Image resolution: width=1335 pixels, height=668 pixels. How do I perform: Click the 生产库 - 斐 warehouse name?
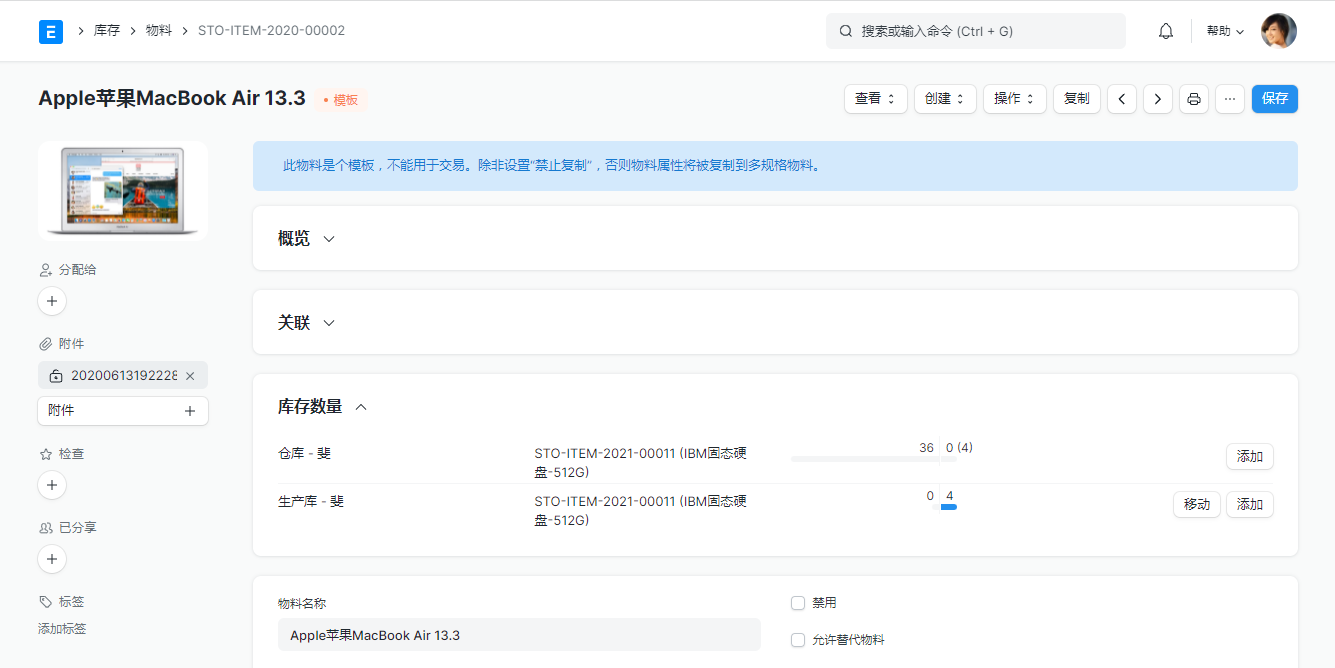[310, 501]
